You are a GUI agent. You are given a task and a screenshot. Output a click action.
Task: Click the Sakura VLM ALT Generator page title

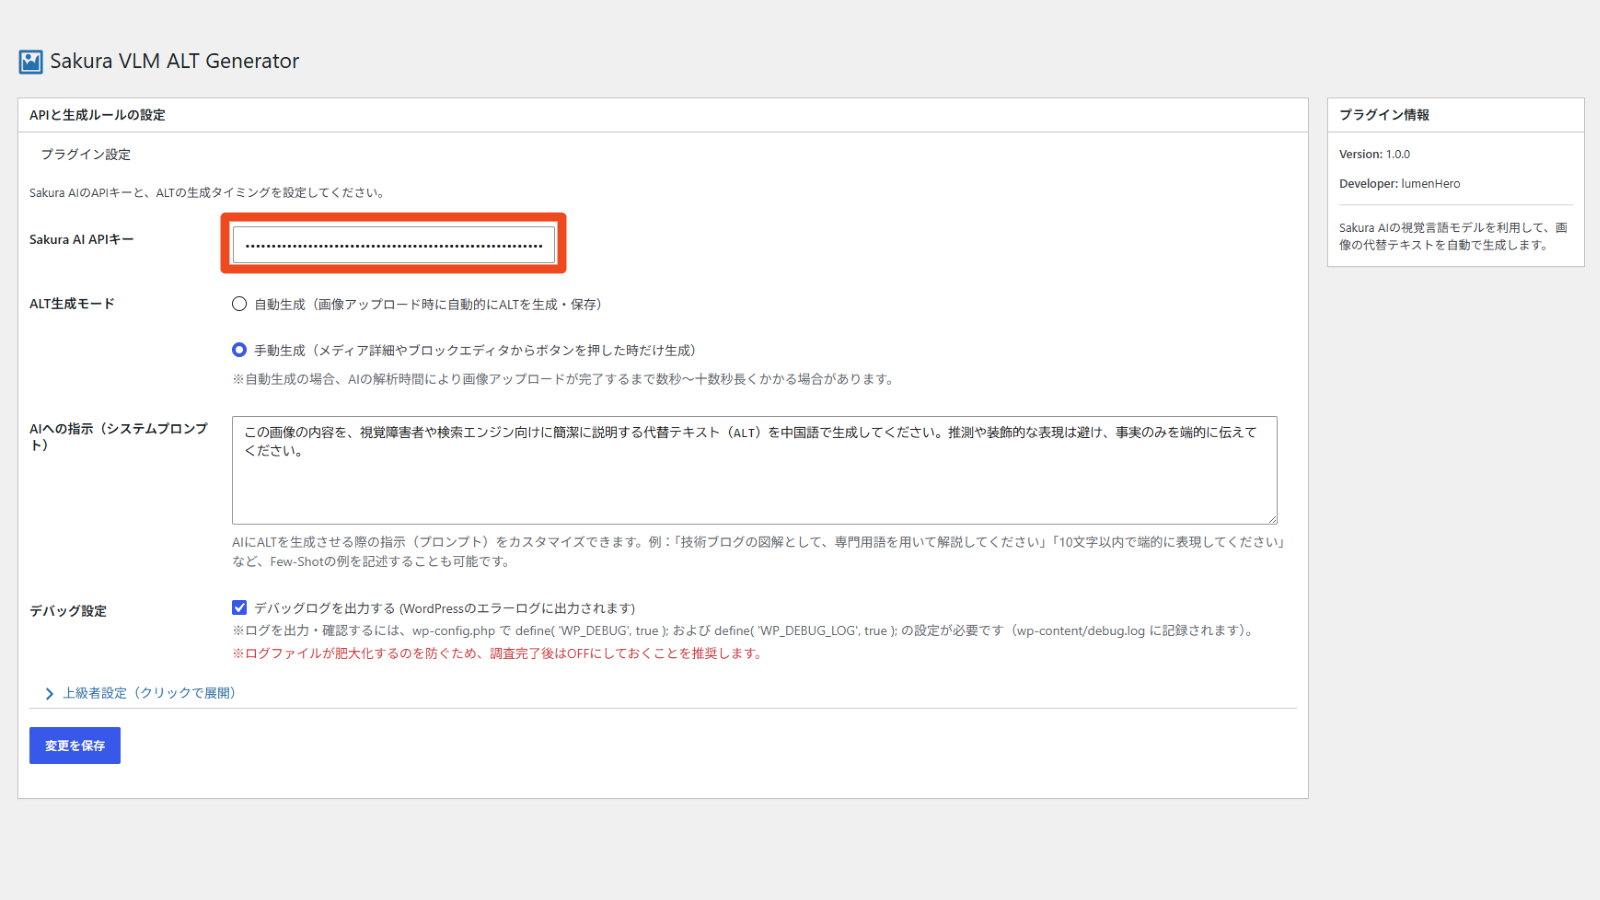[175, 61]
